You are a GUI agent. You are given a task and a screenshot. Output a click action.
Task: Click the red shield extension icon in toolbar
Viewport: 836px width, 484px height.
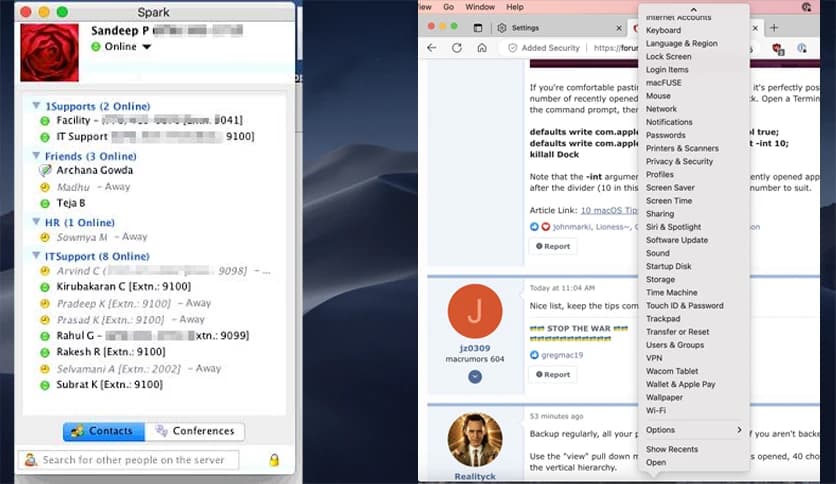pyautogui.click(x=778, y=49)
